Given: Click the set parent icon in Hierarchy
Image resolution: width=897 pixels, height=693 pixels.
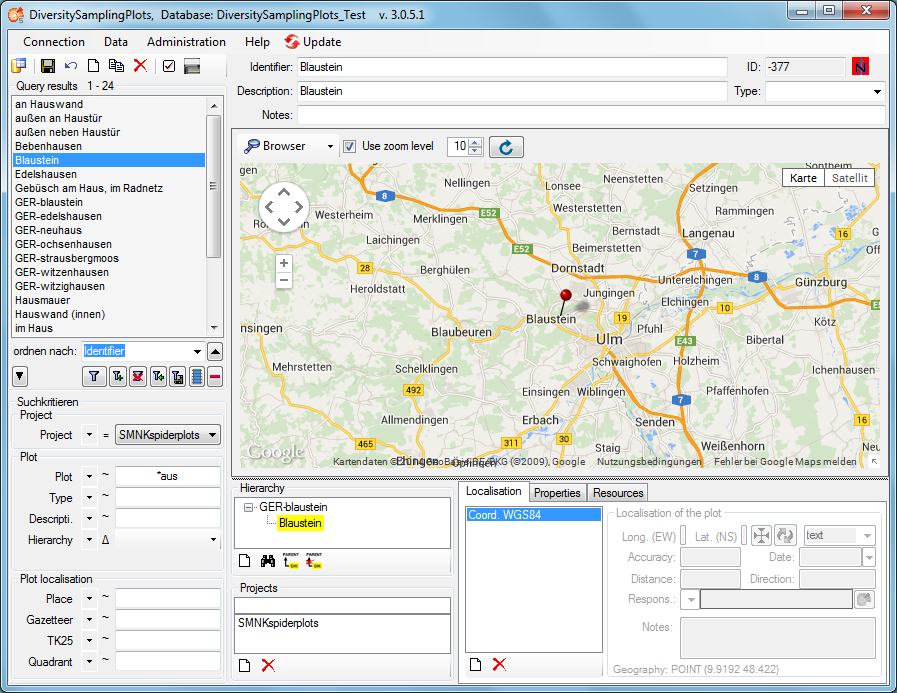Looking at the screenshot, I should click(x=291, y=560).
